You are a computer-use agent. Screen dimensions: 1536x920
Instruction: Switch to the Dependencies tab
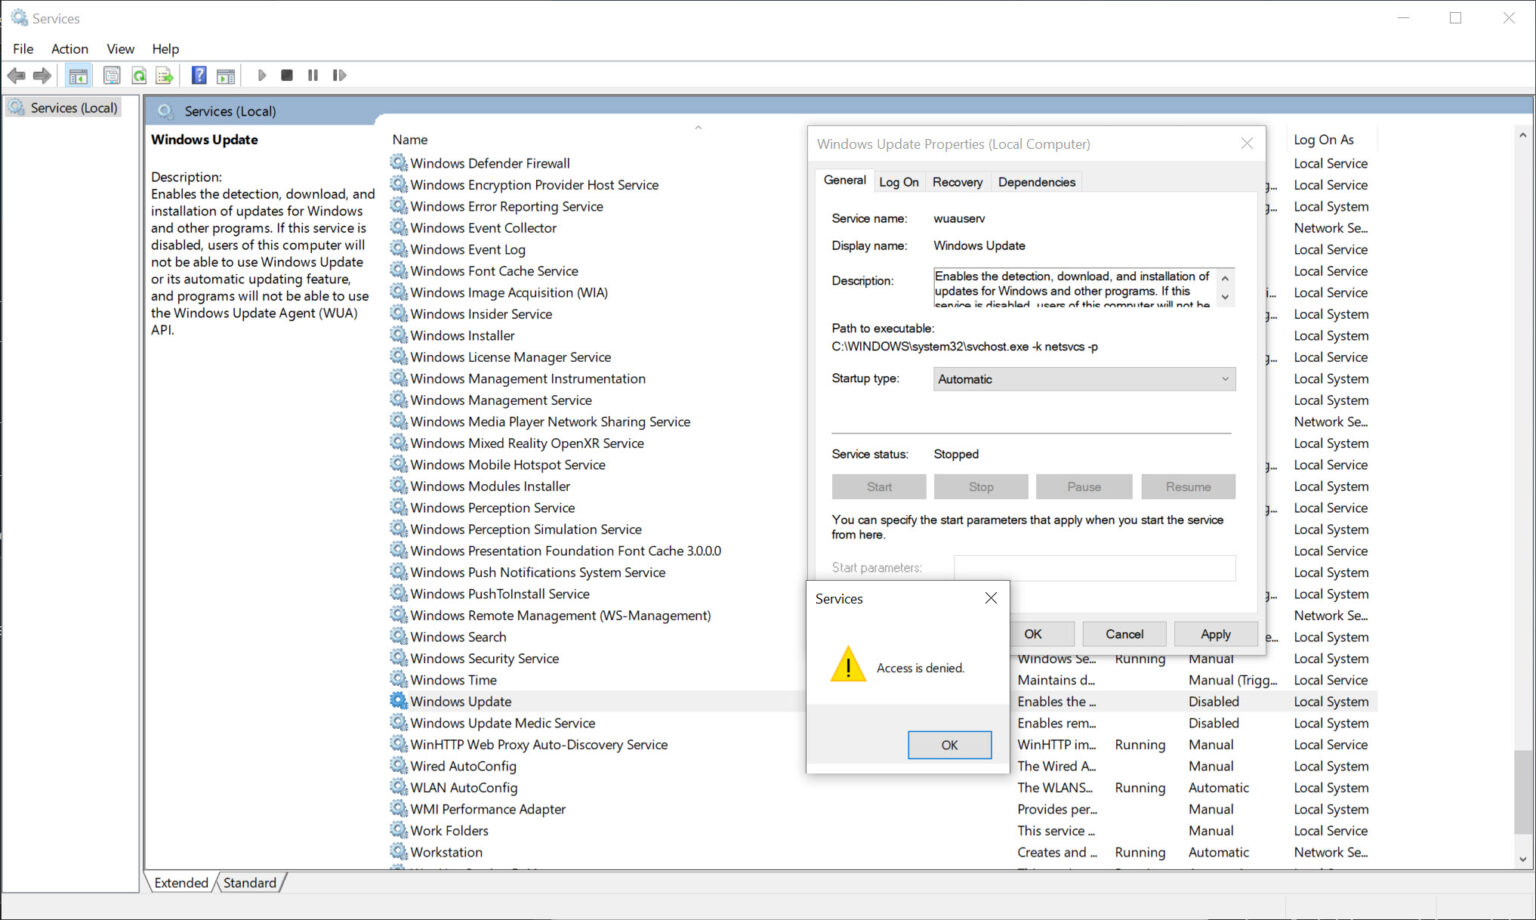(1036, 181)
